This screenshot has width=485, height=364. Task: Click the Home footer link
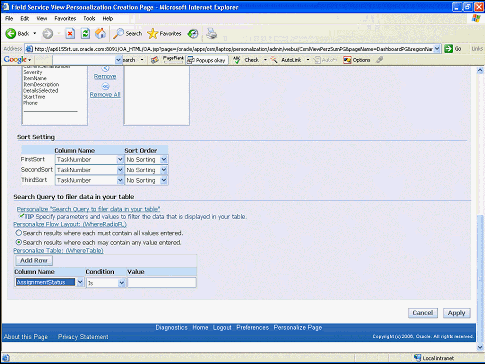[200, 327]
